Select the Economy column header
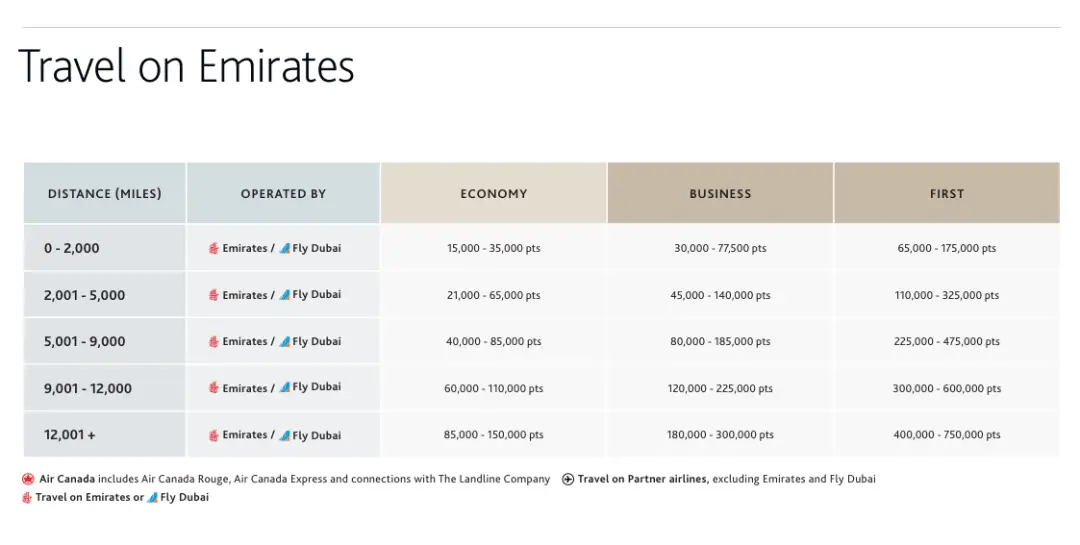This screenshot has height=545, width=1080. coord(493,194)
